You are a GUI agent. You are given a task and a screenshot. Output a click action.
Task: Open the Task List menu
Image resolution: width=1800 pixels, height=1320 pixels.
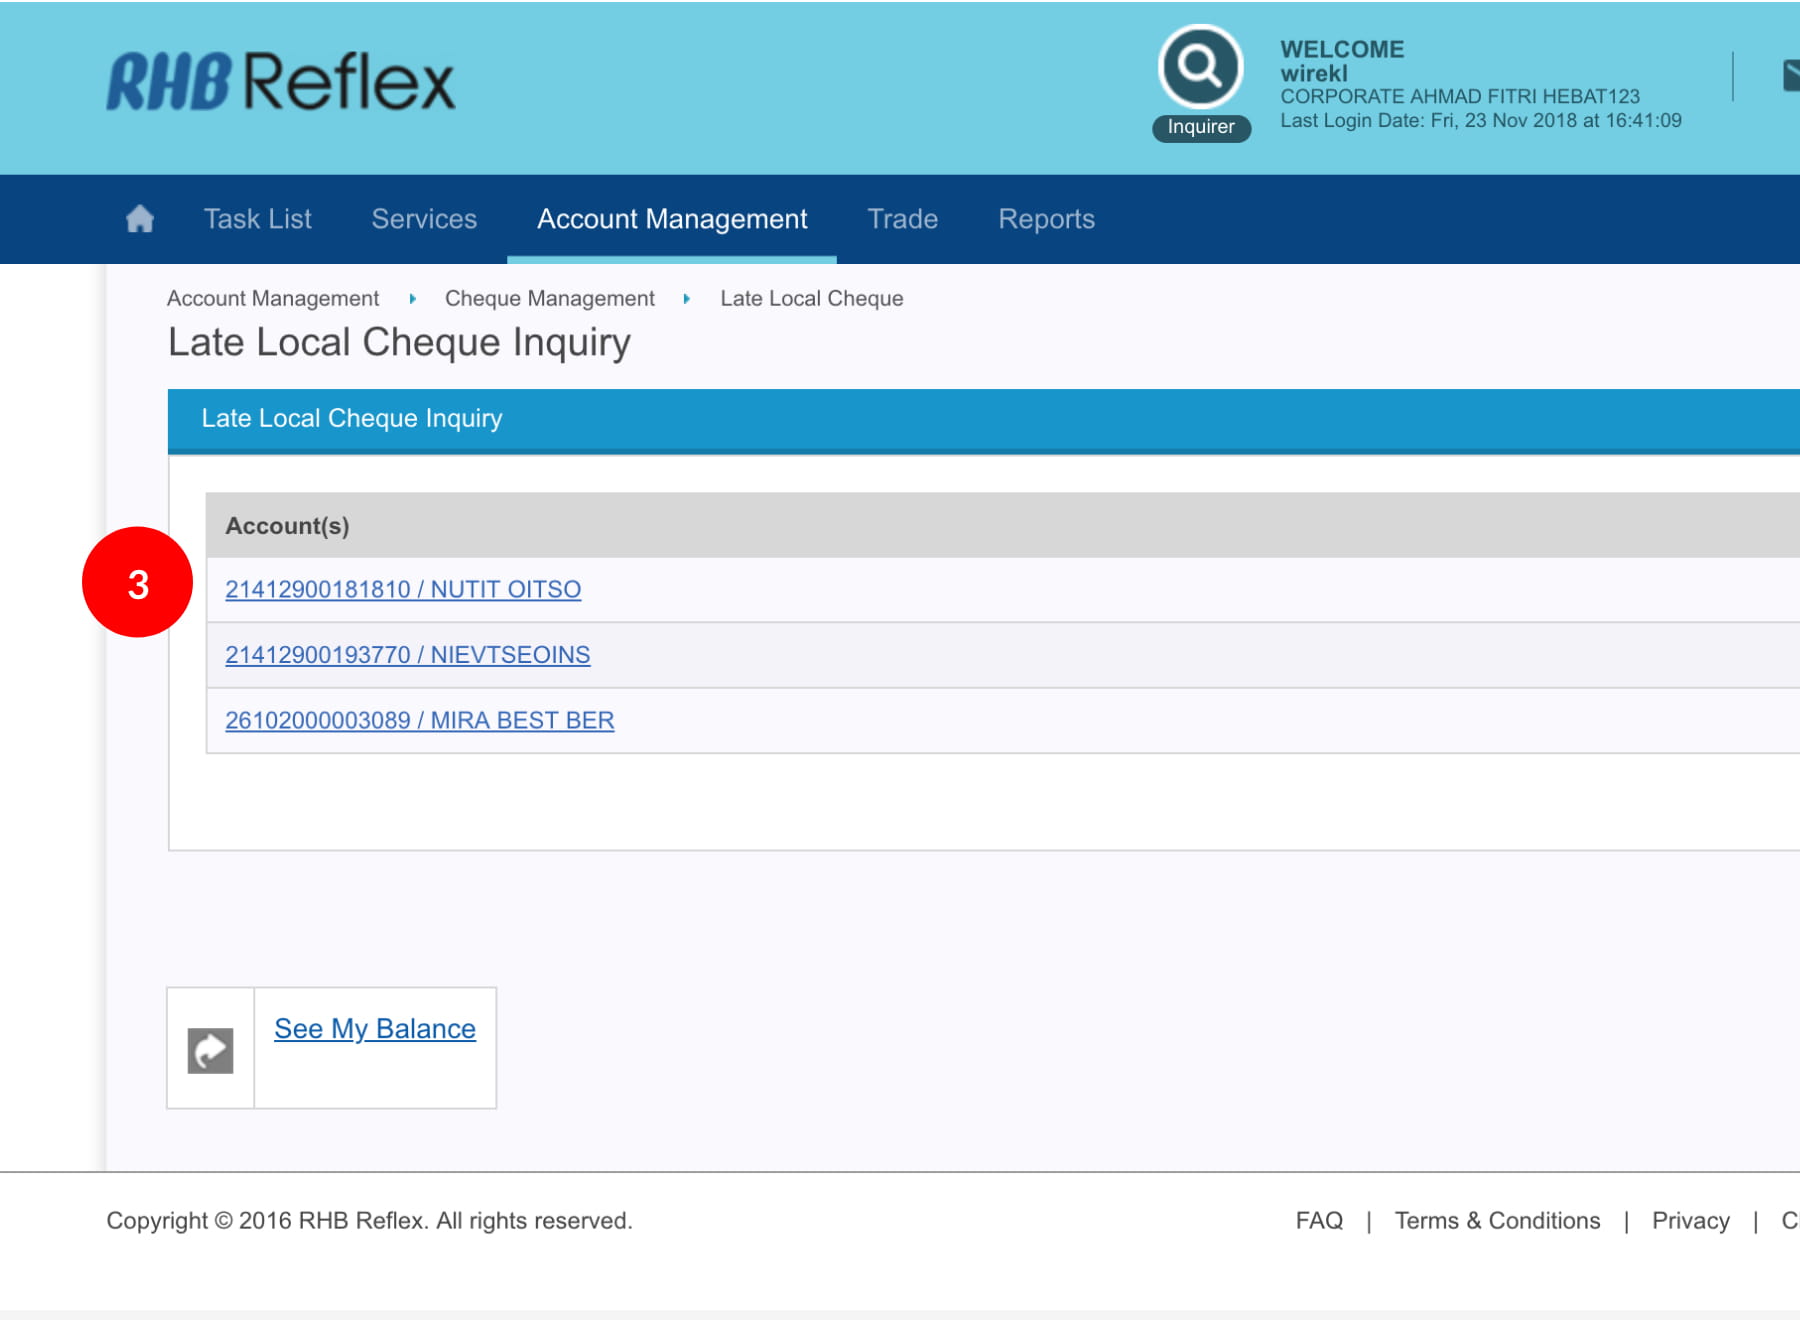coord(257,219)
